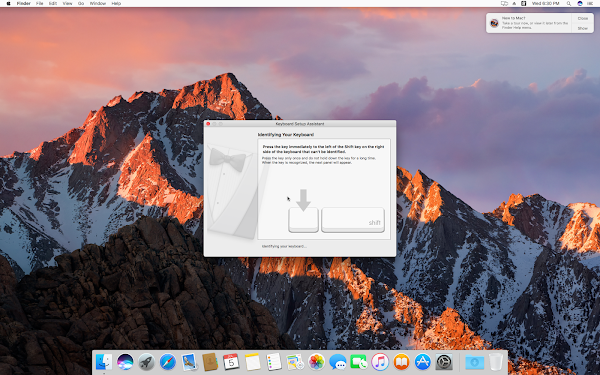Screen dimensions: 600x375
Task: Launch Safari from the Dock
Action: pyautogui.click(x=168, y=362)
